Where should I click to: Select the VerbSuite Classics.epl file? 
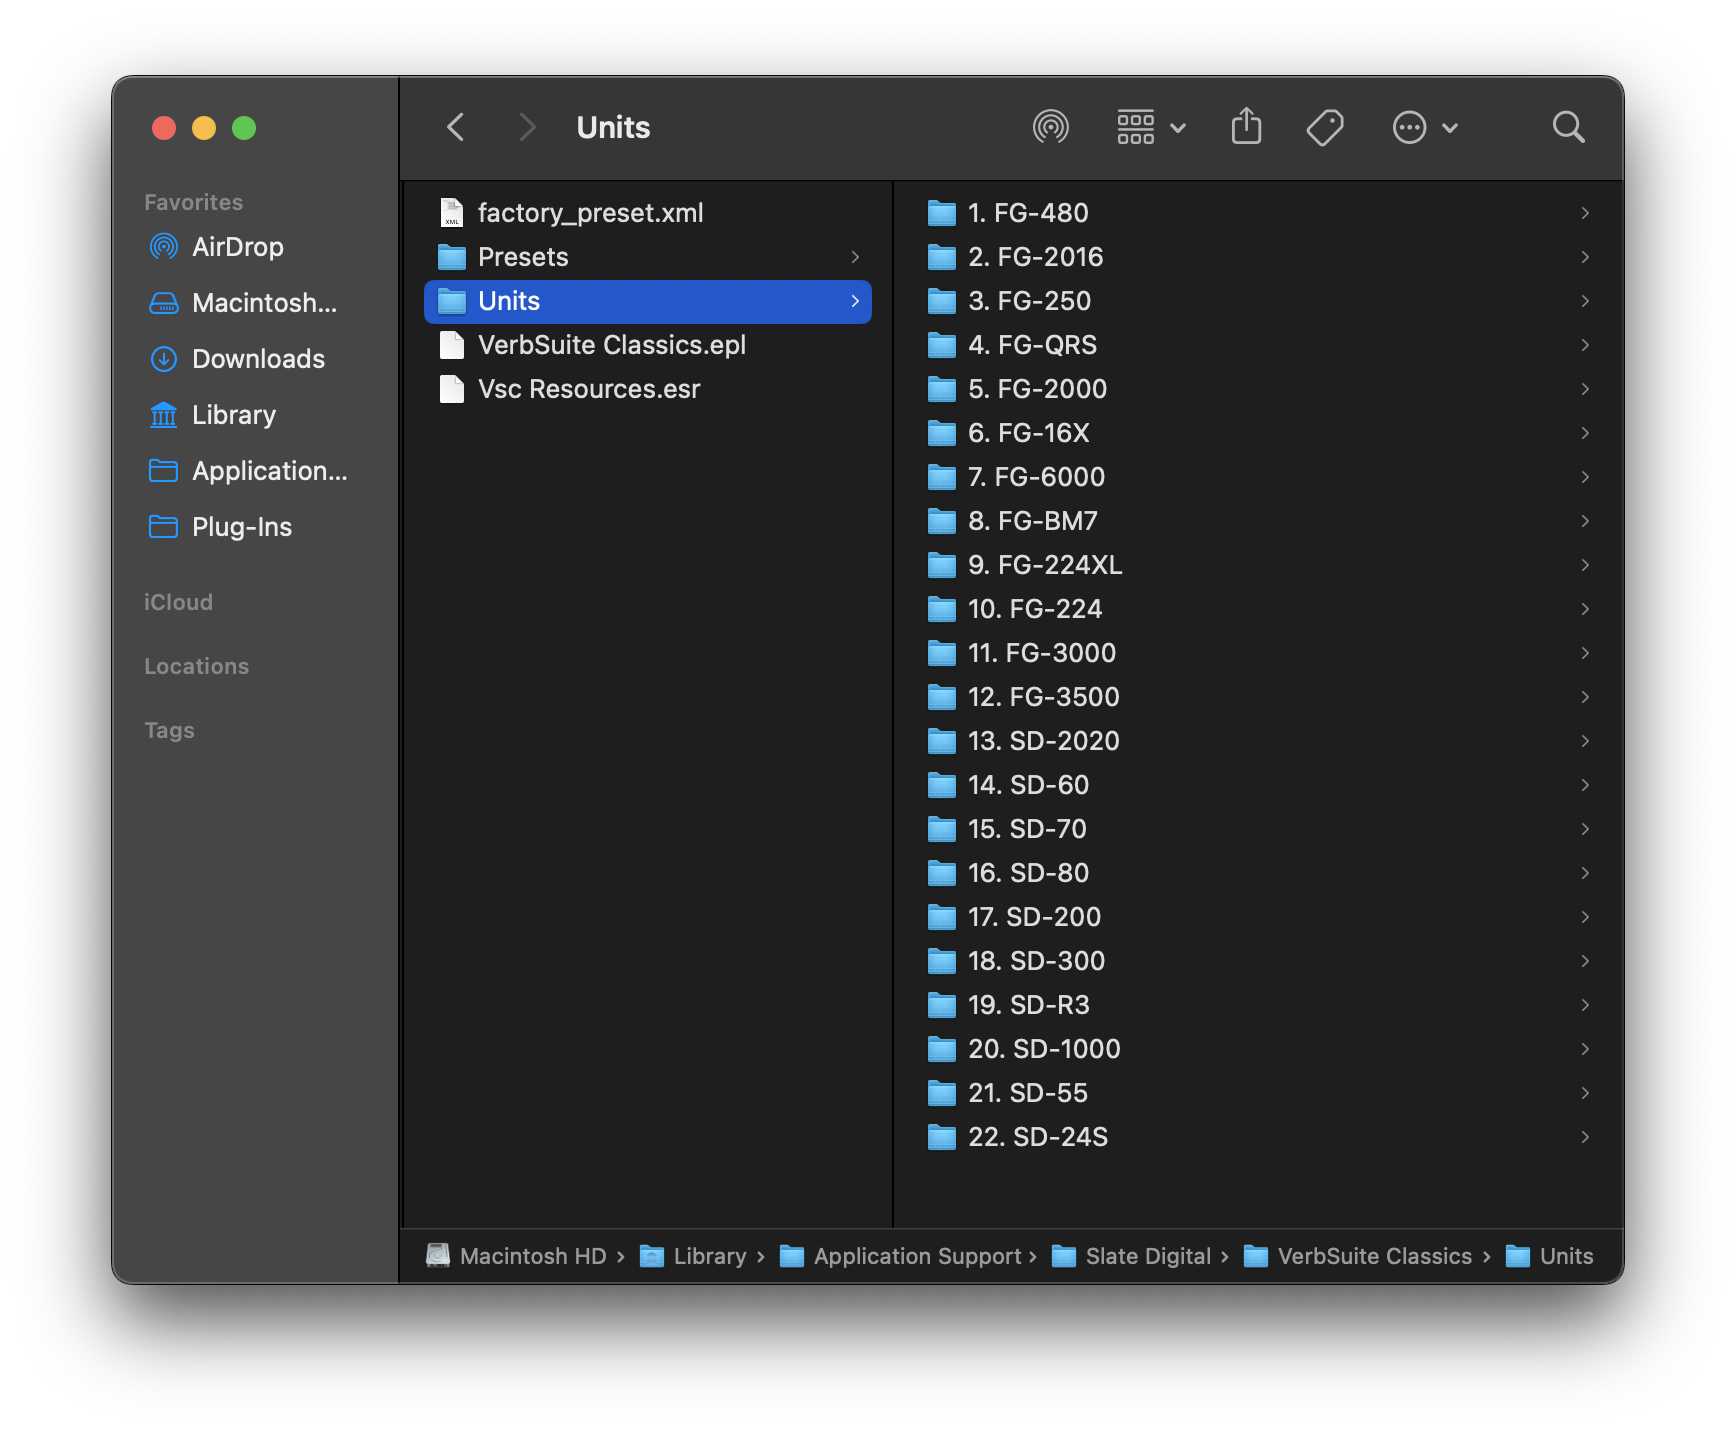coord(648,345)
